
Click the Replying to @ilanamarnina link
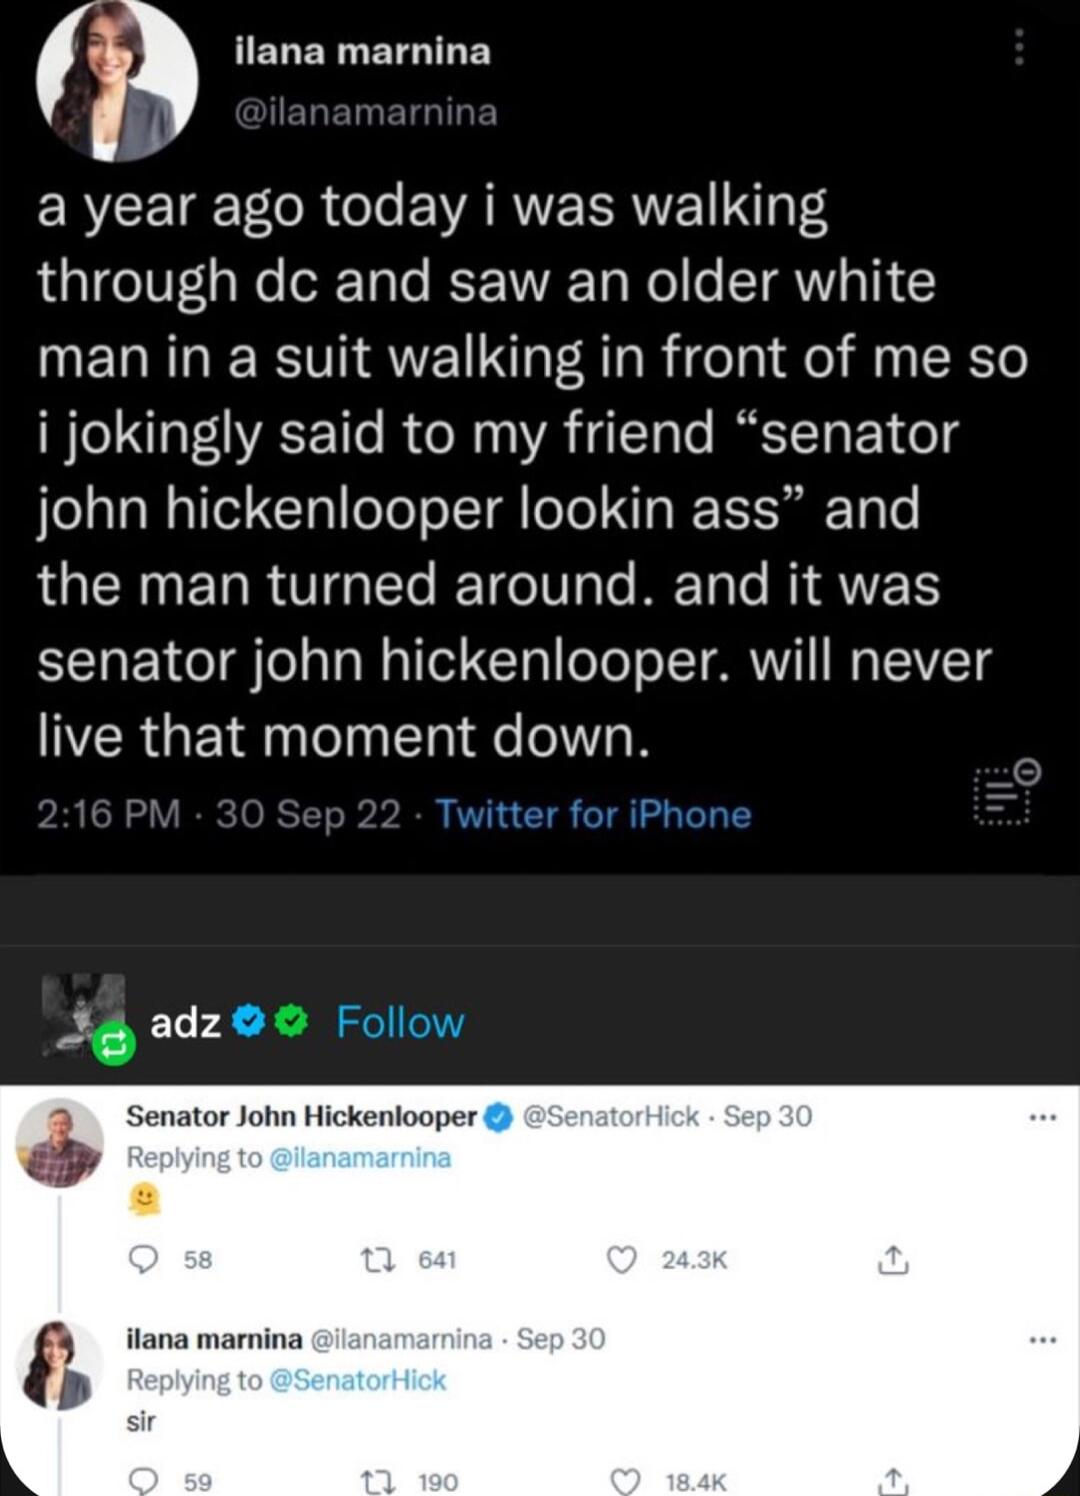pyautogui.click(x=289, y=1157)
